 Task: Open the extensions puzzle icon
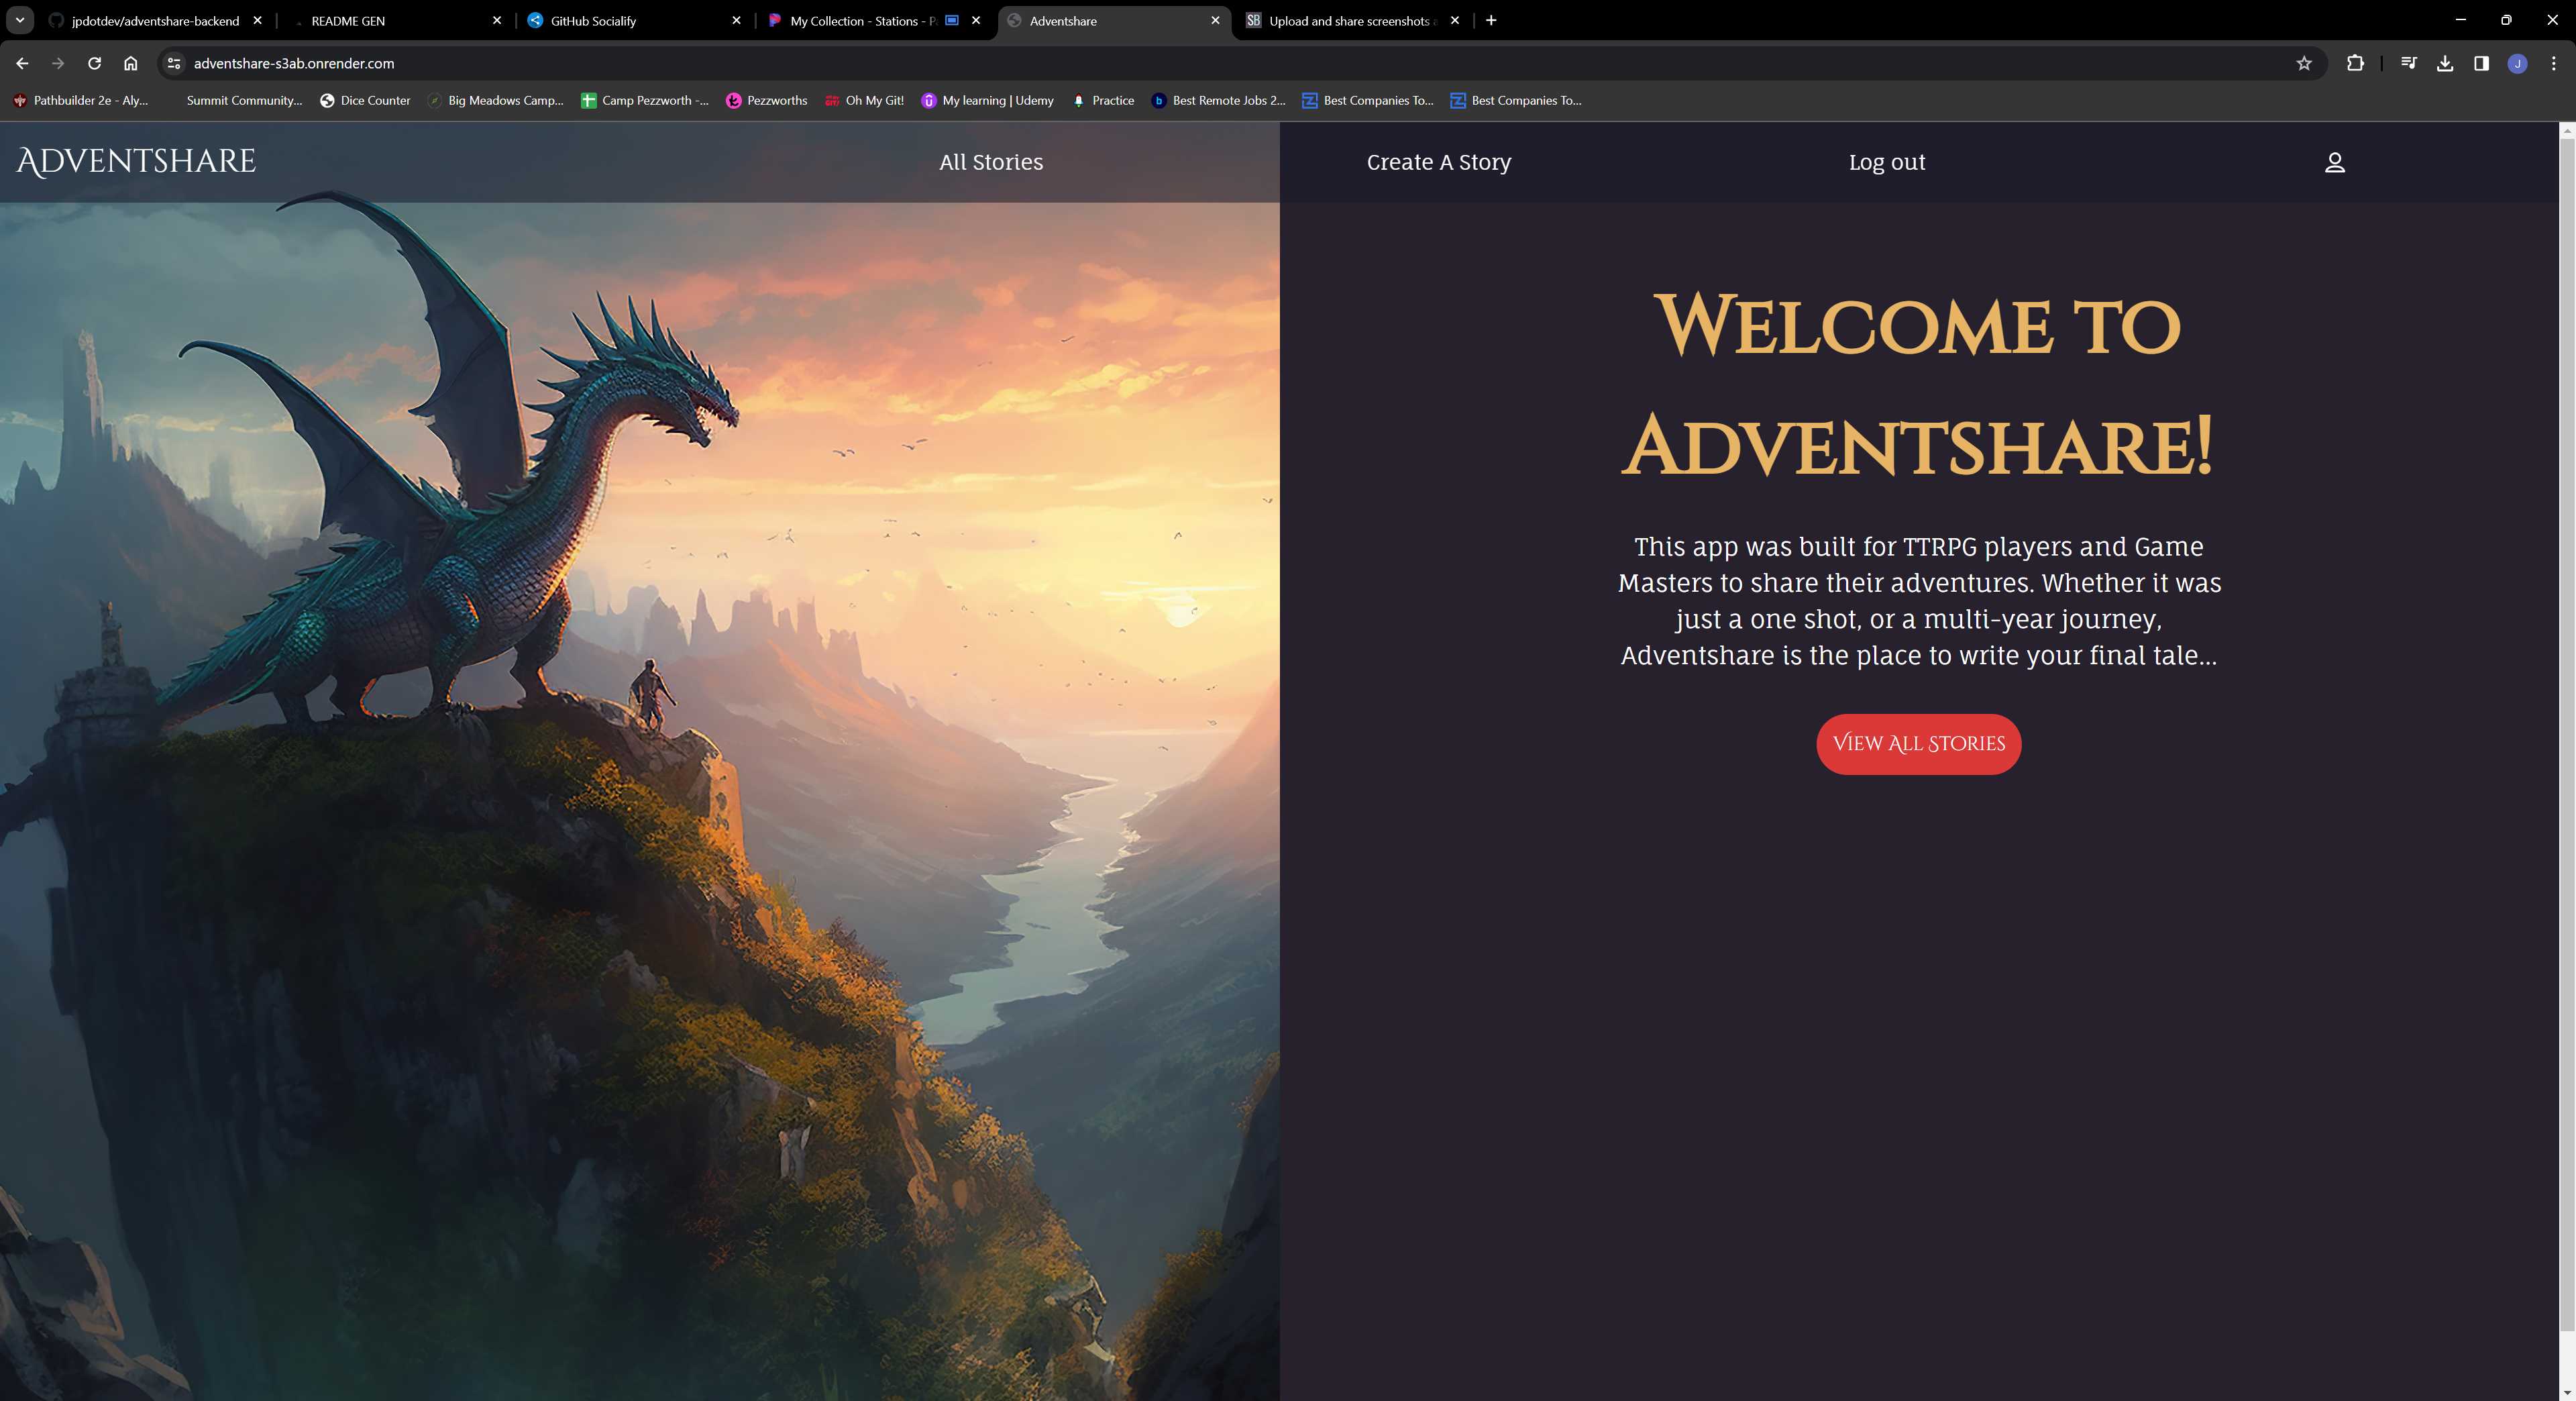point(2355,63)
